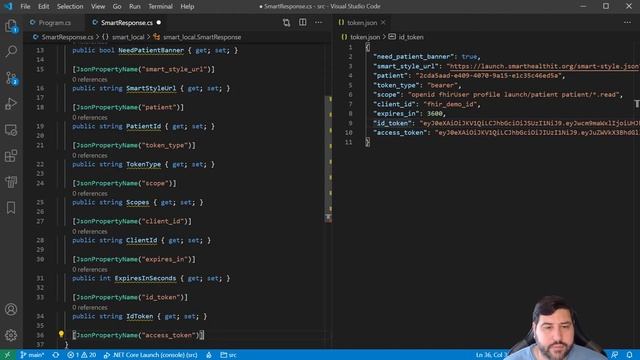Open the View menu
Screen dimensions: 640x360
coord(98,6)
